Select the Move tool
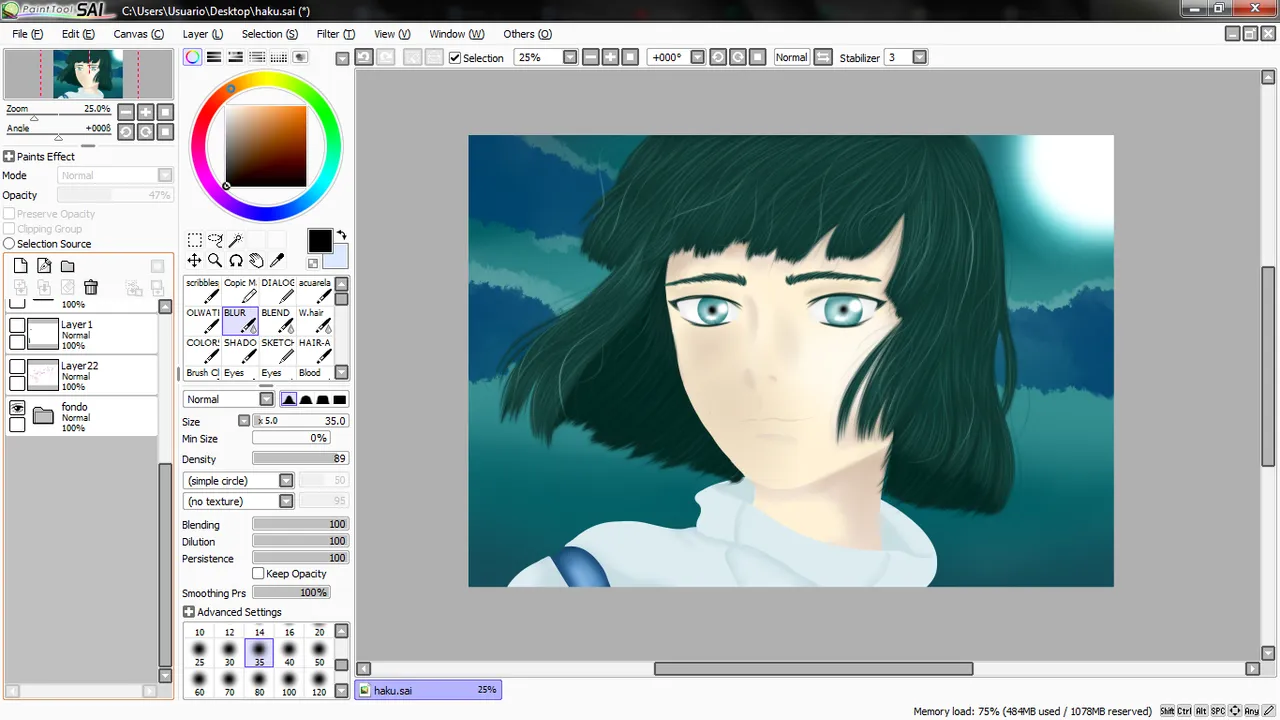Viewport: 1280px width, 720px height. 194,260
